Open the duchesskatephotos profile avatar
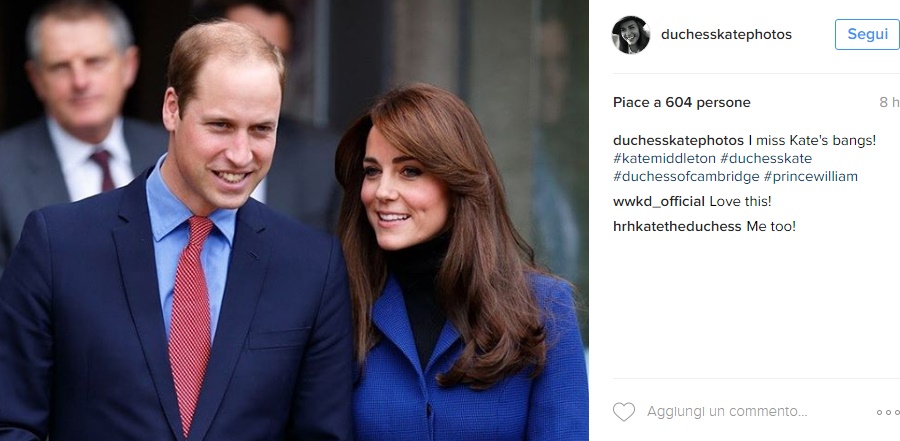 tap(631, 34)
